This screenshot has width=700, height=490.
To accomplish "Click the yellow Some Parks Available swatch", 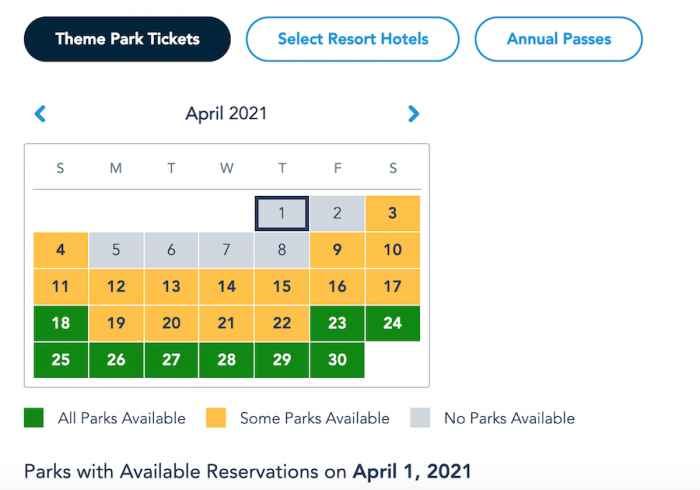I will tap(216, 418).
